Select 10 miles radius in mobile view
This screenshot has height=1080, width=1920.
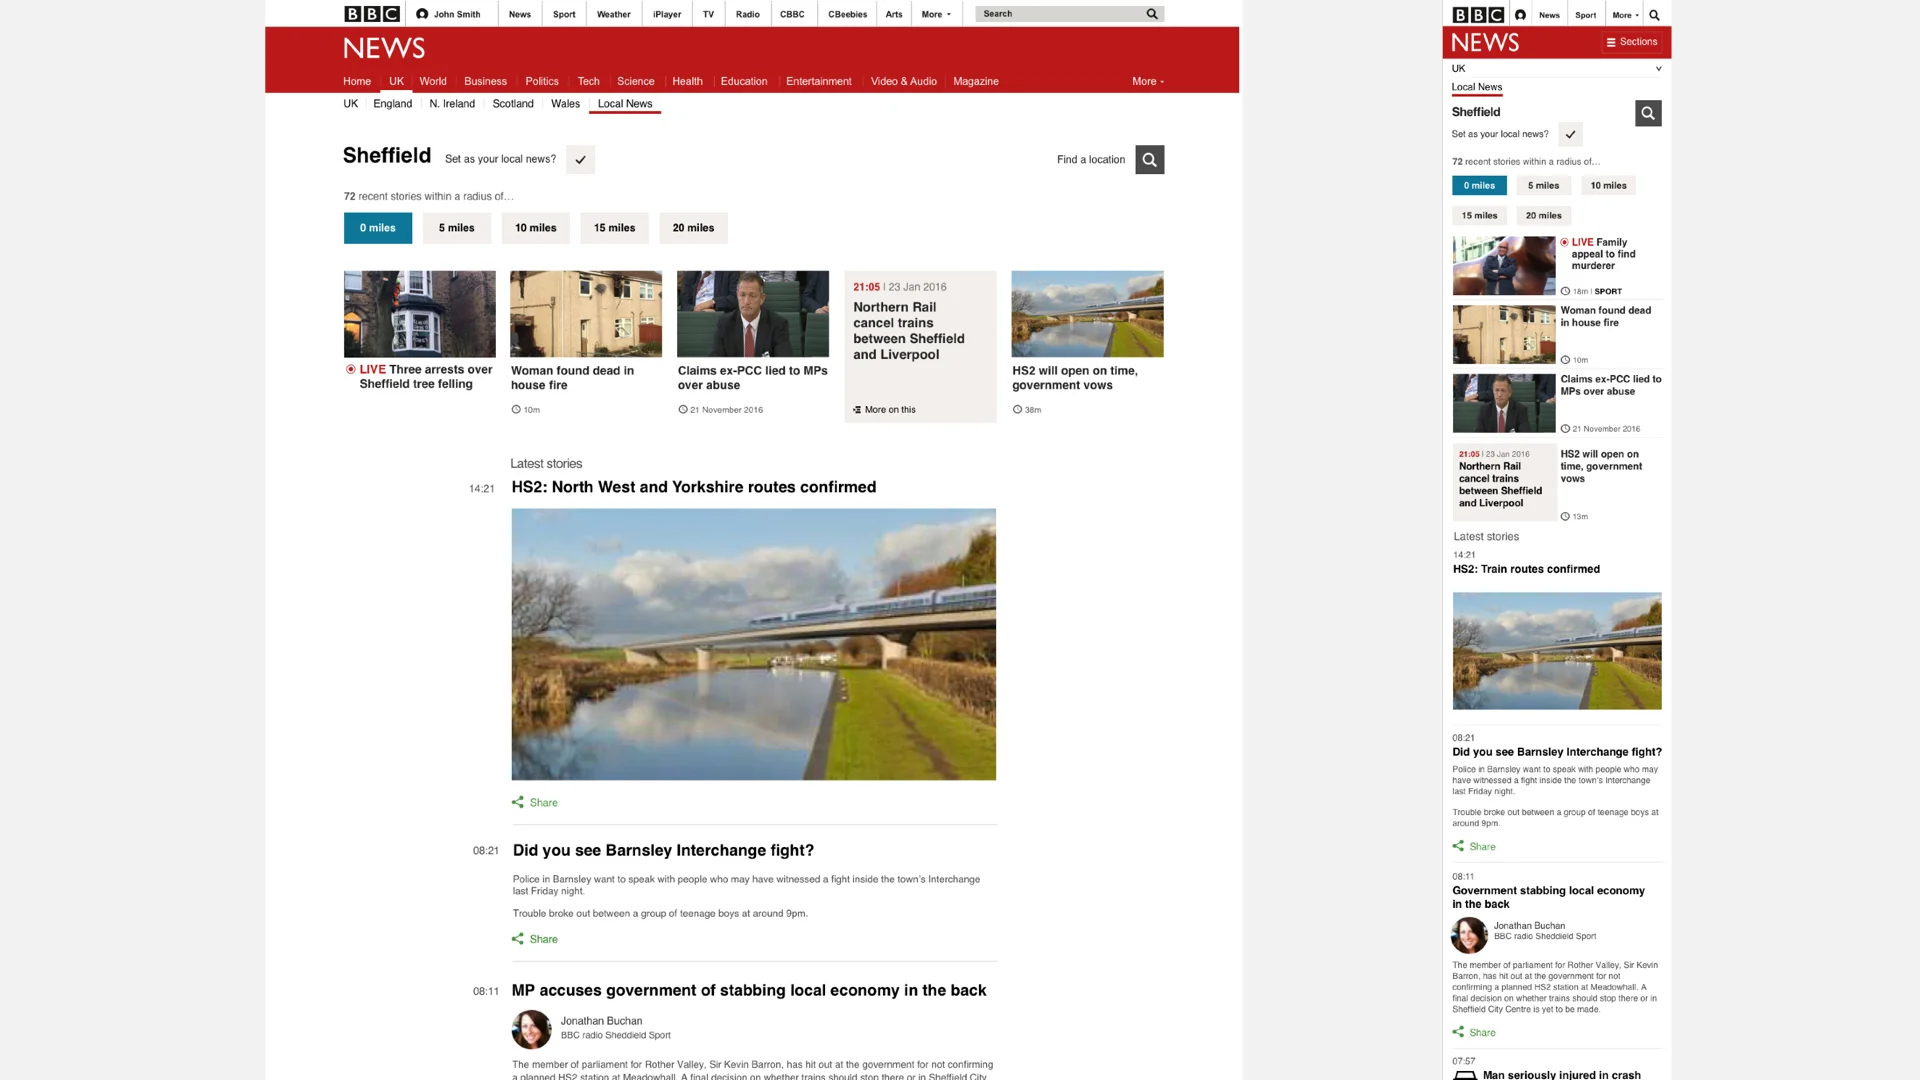point(1608,186)
